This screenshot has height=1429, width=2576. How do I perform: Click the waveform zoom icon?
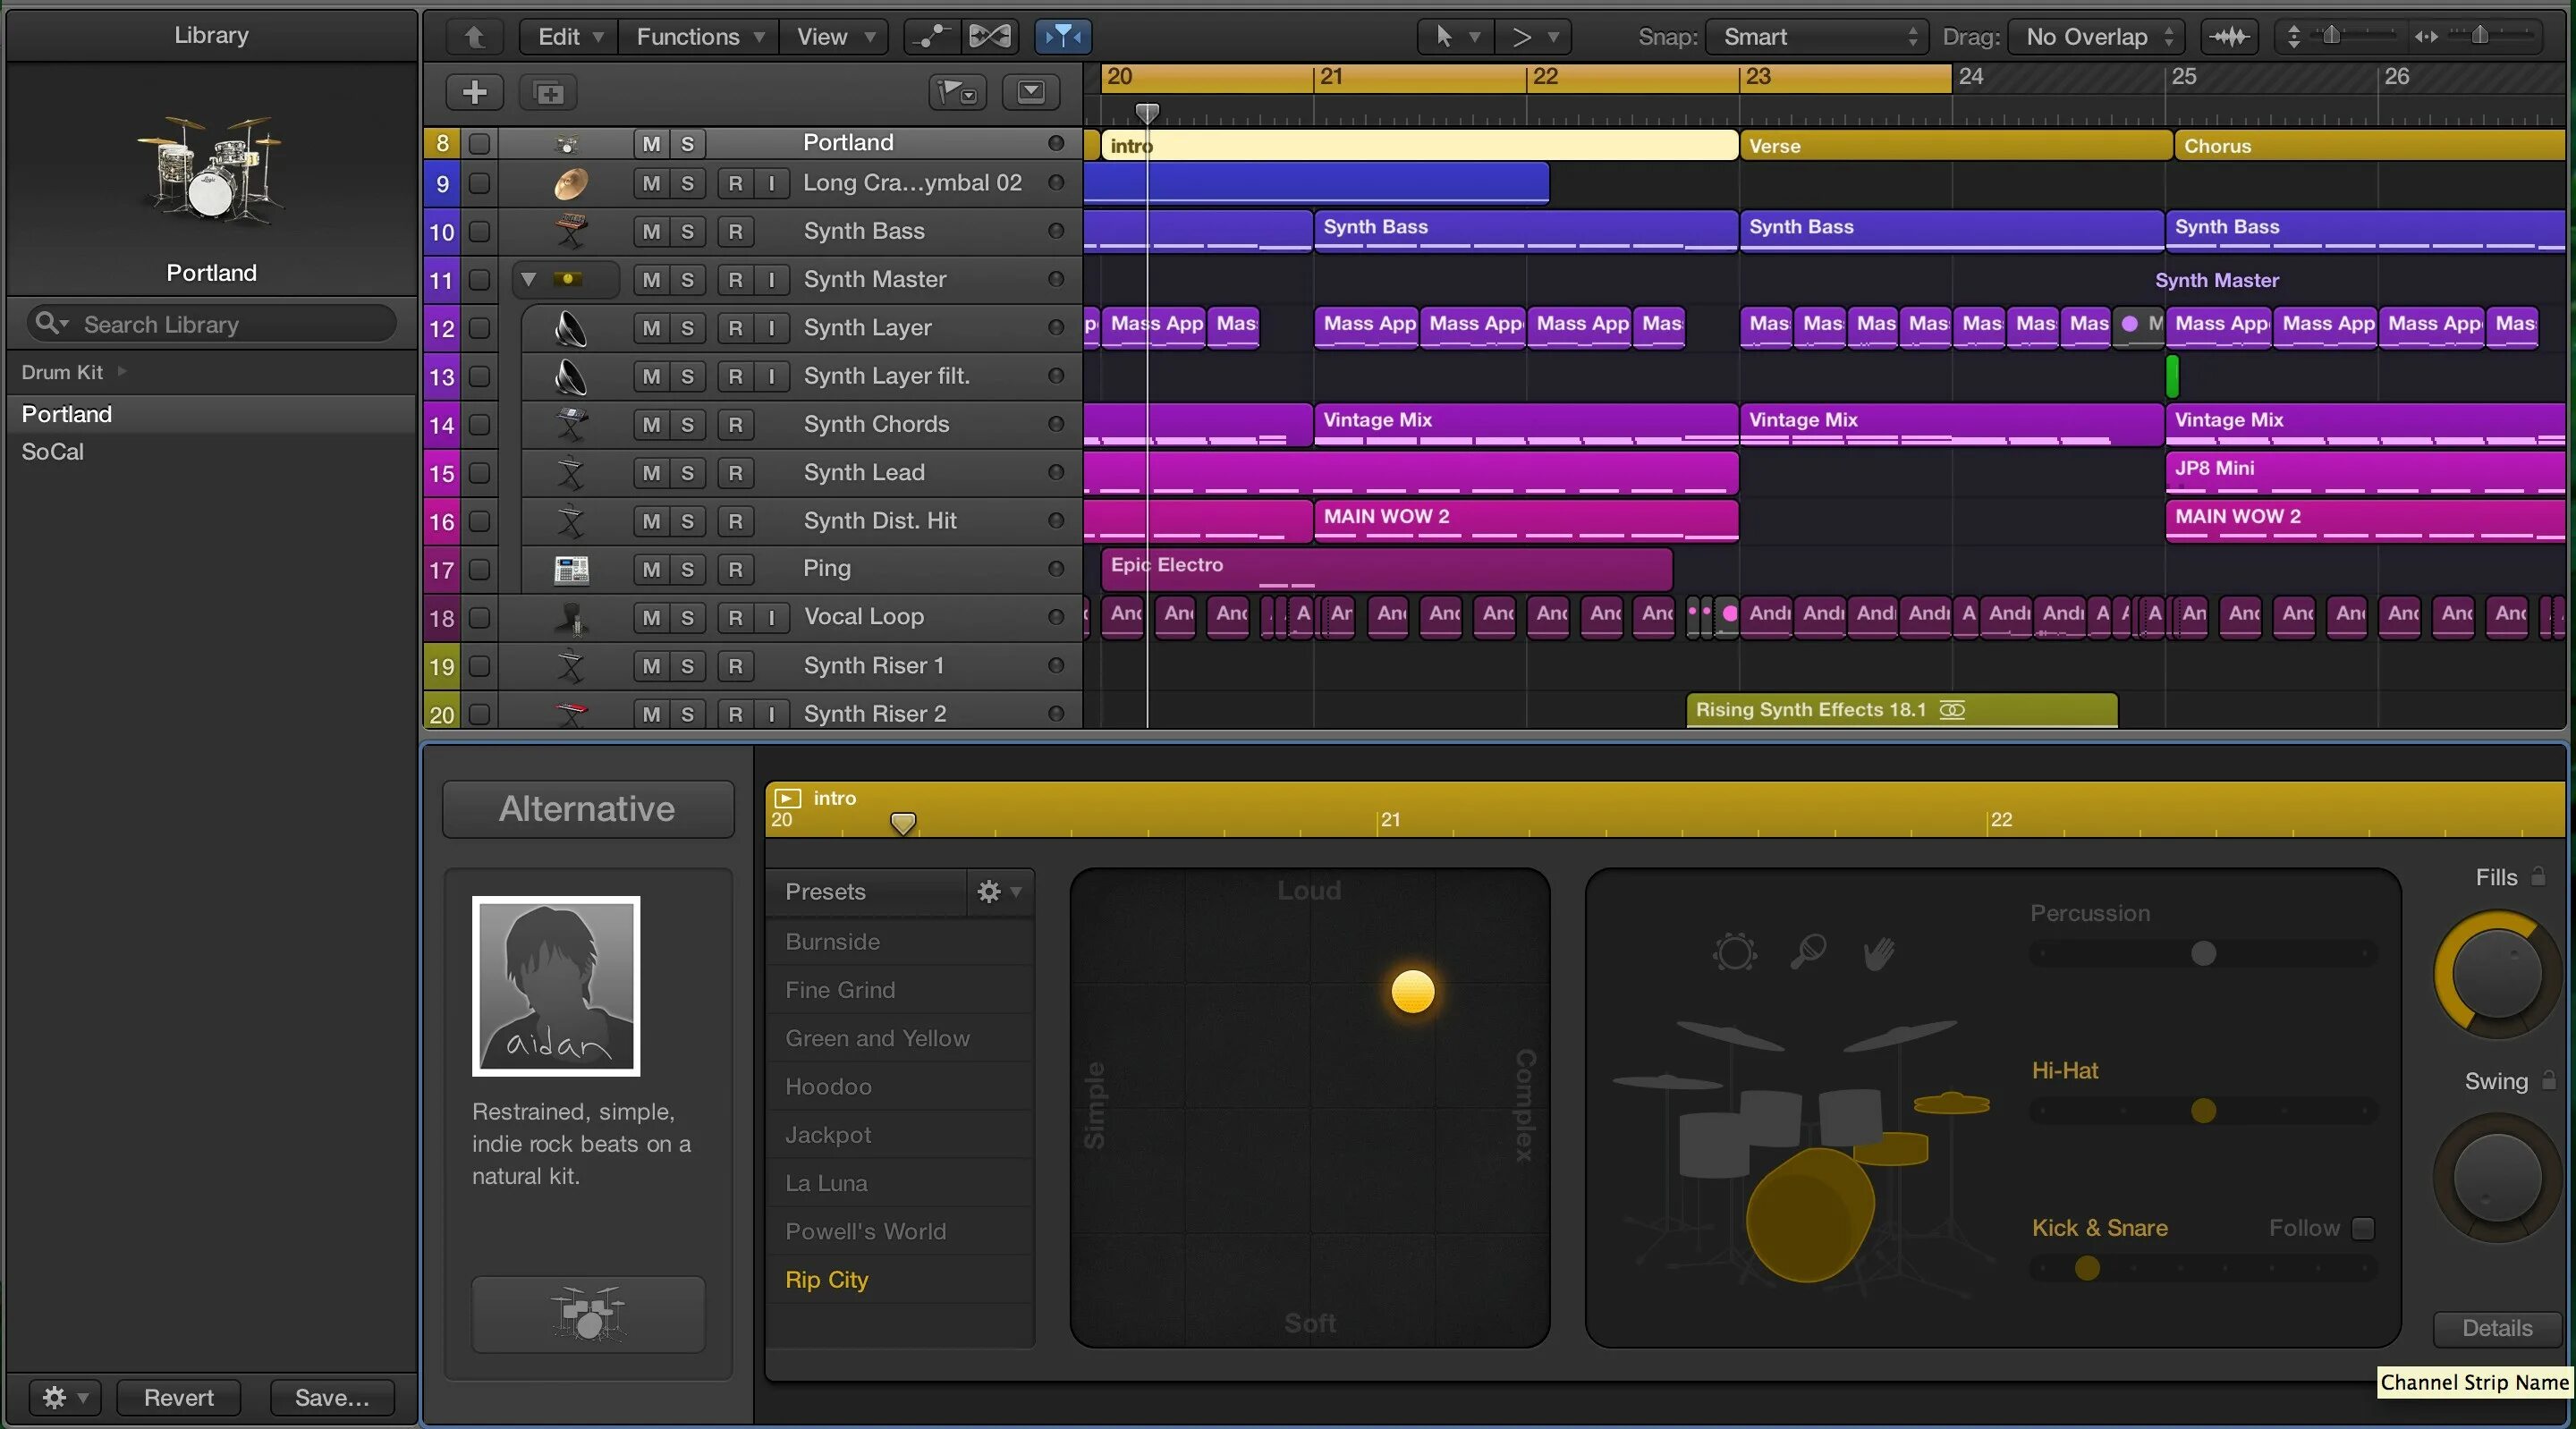(x=2230, y=37)
